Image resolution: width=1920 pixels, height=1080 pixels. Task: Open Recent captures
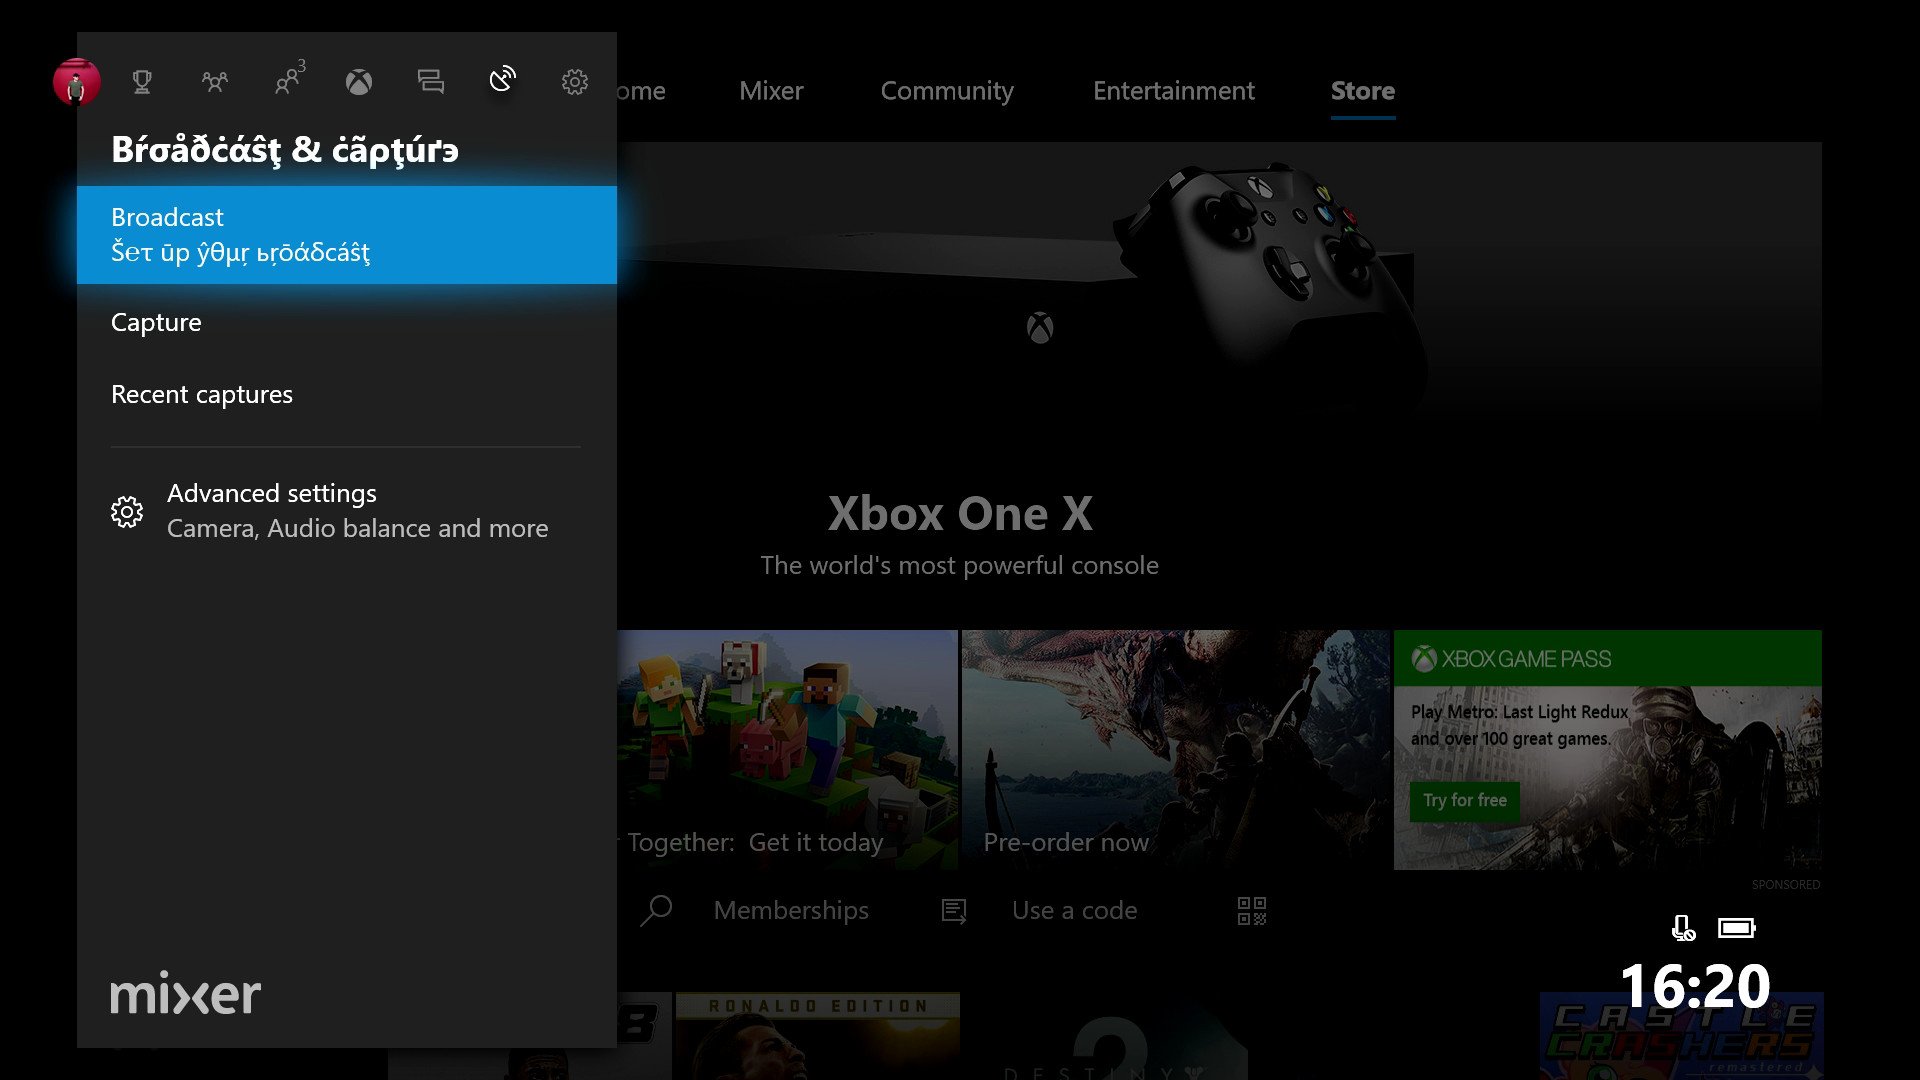(347, 394)
